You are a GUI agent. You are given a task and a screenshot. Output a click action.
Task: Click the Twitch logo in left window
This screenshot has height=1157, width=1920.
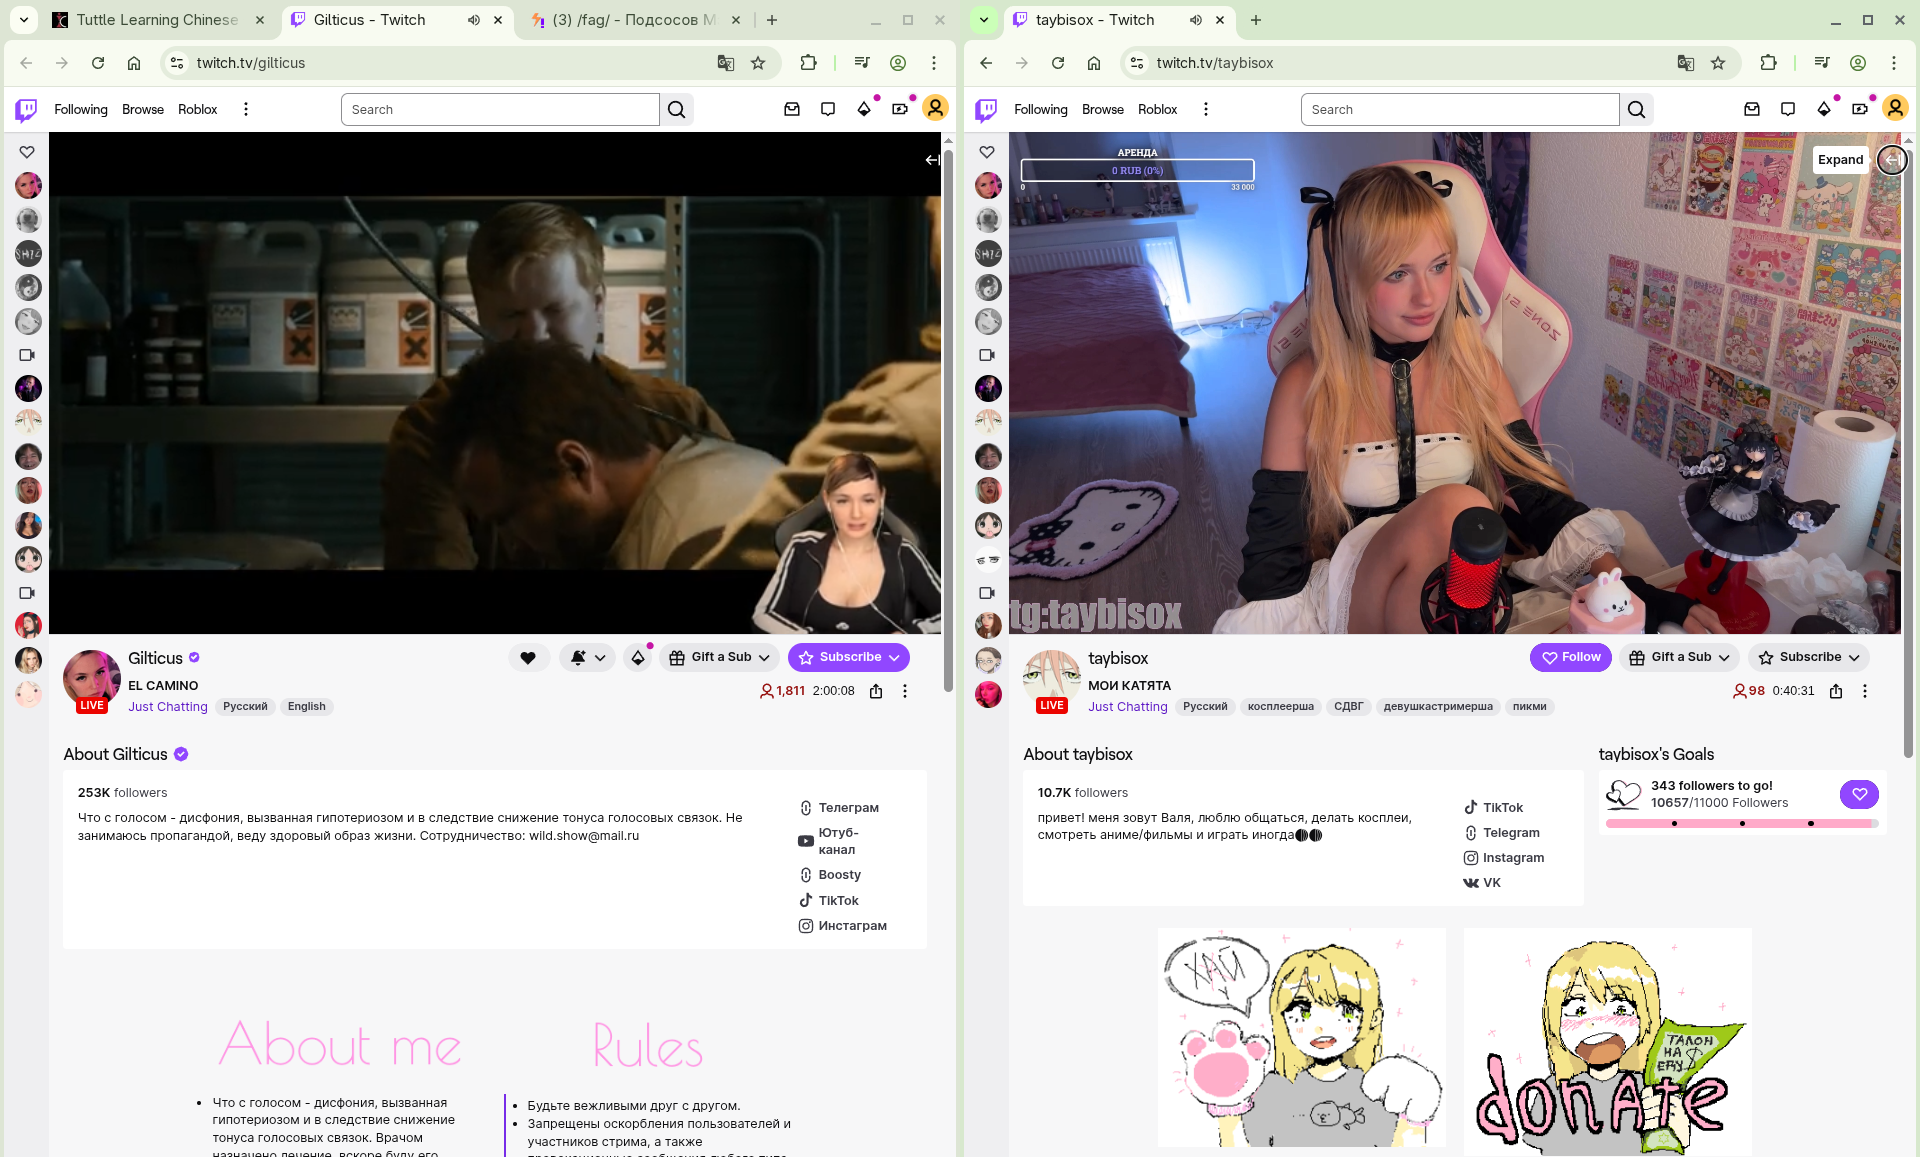click(x=26, y=110)
